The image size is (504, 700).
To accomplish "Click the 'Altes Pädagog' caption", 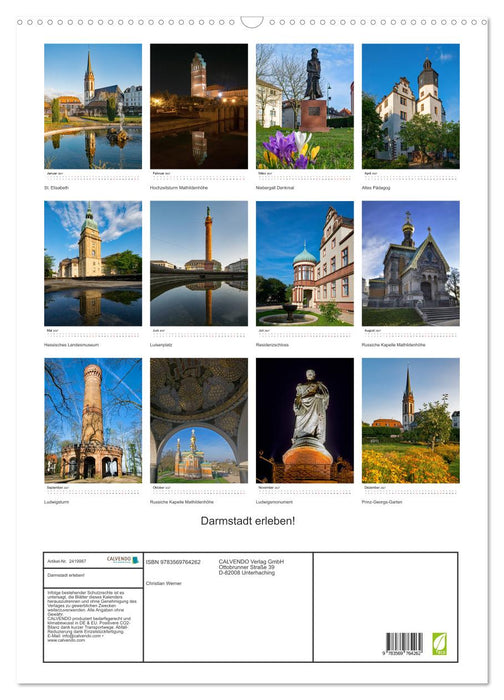I will 376,188.
